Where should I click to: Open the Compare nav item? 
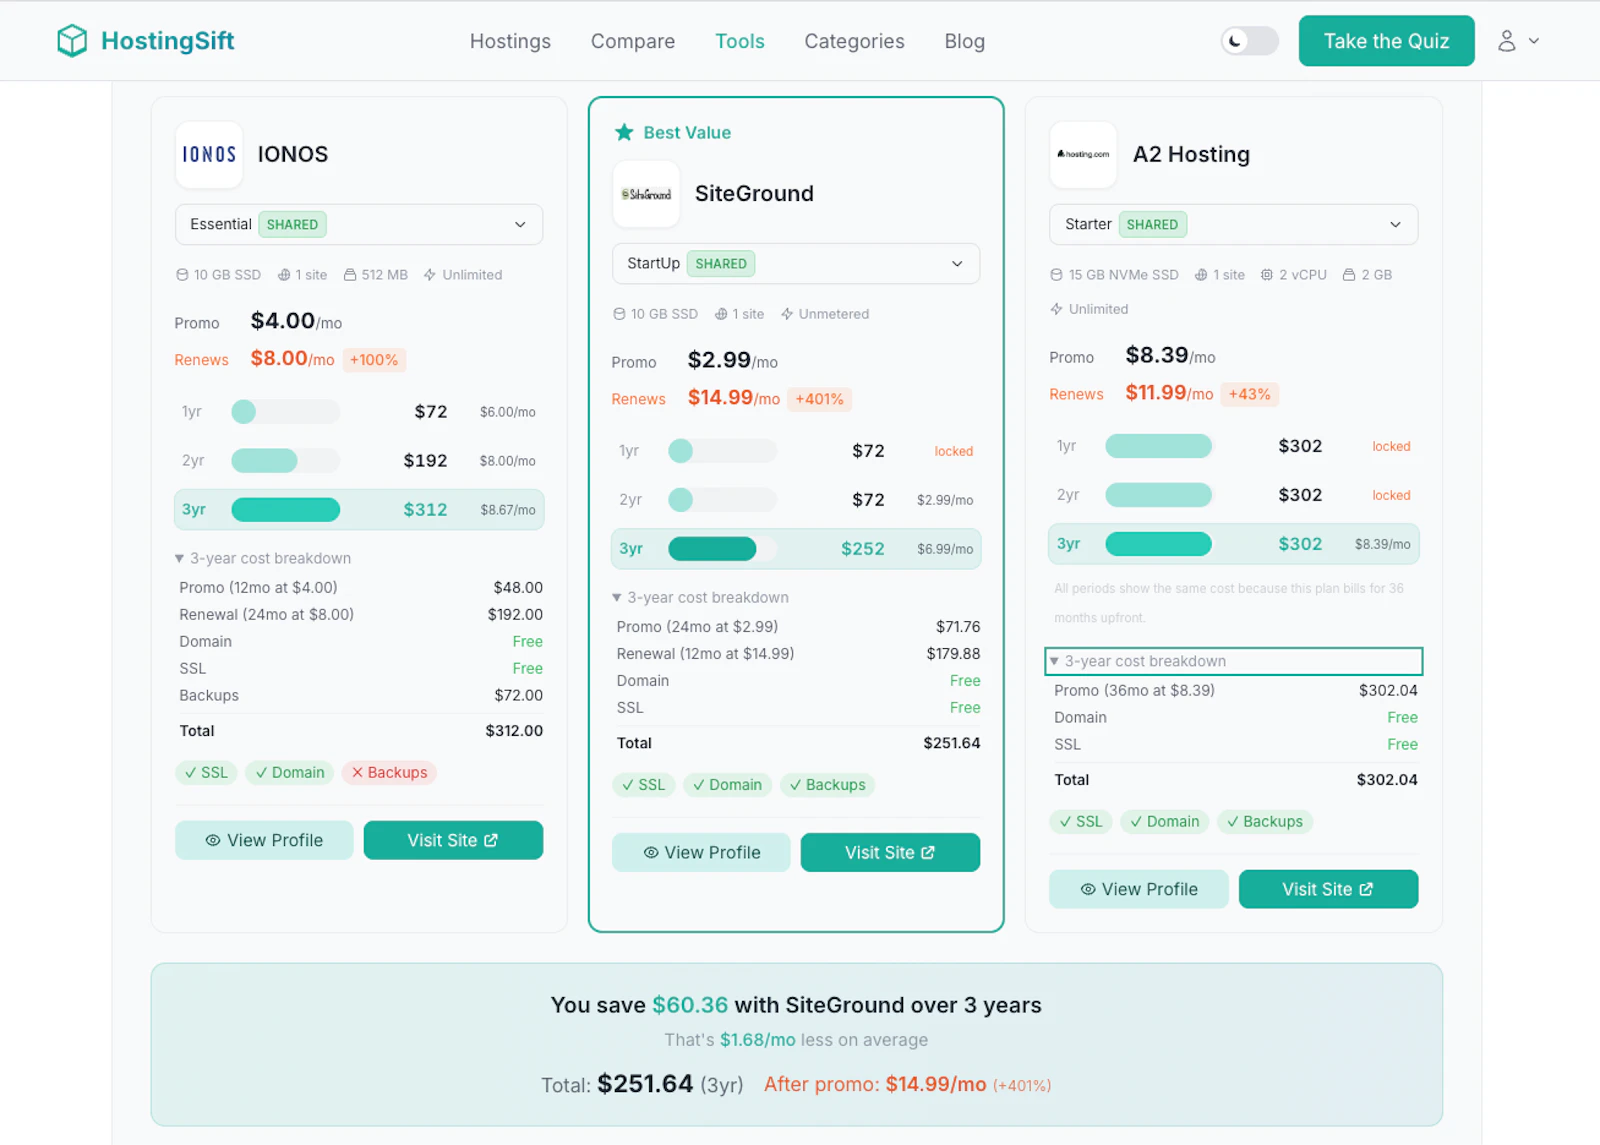click(632, 41)
